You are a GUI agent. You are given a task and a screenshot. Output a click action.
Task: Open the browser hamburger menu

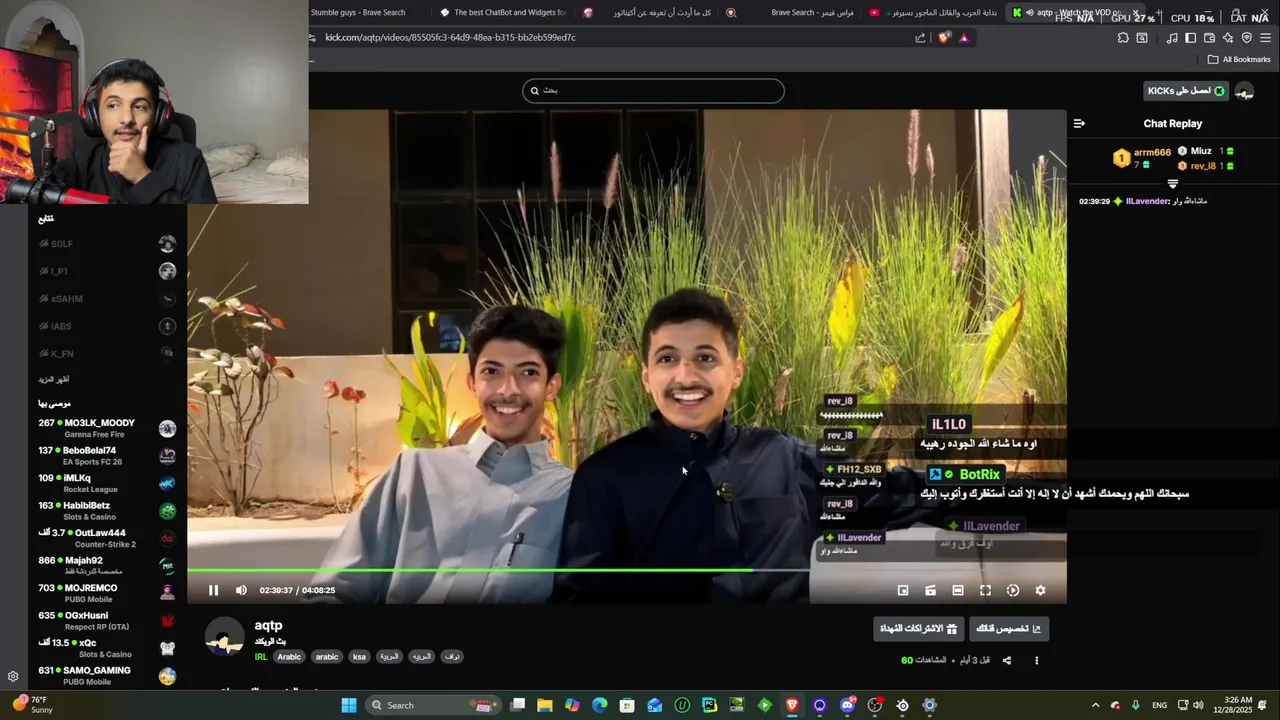tap(1265, 38)
